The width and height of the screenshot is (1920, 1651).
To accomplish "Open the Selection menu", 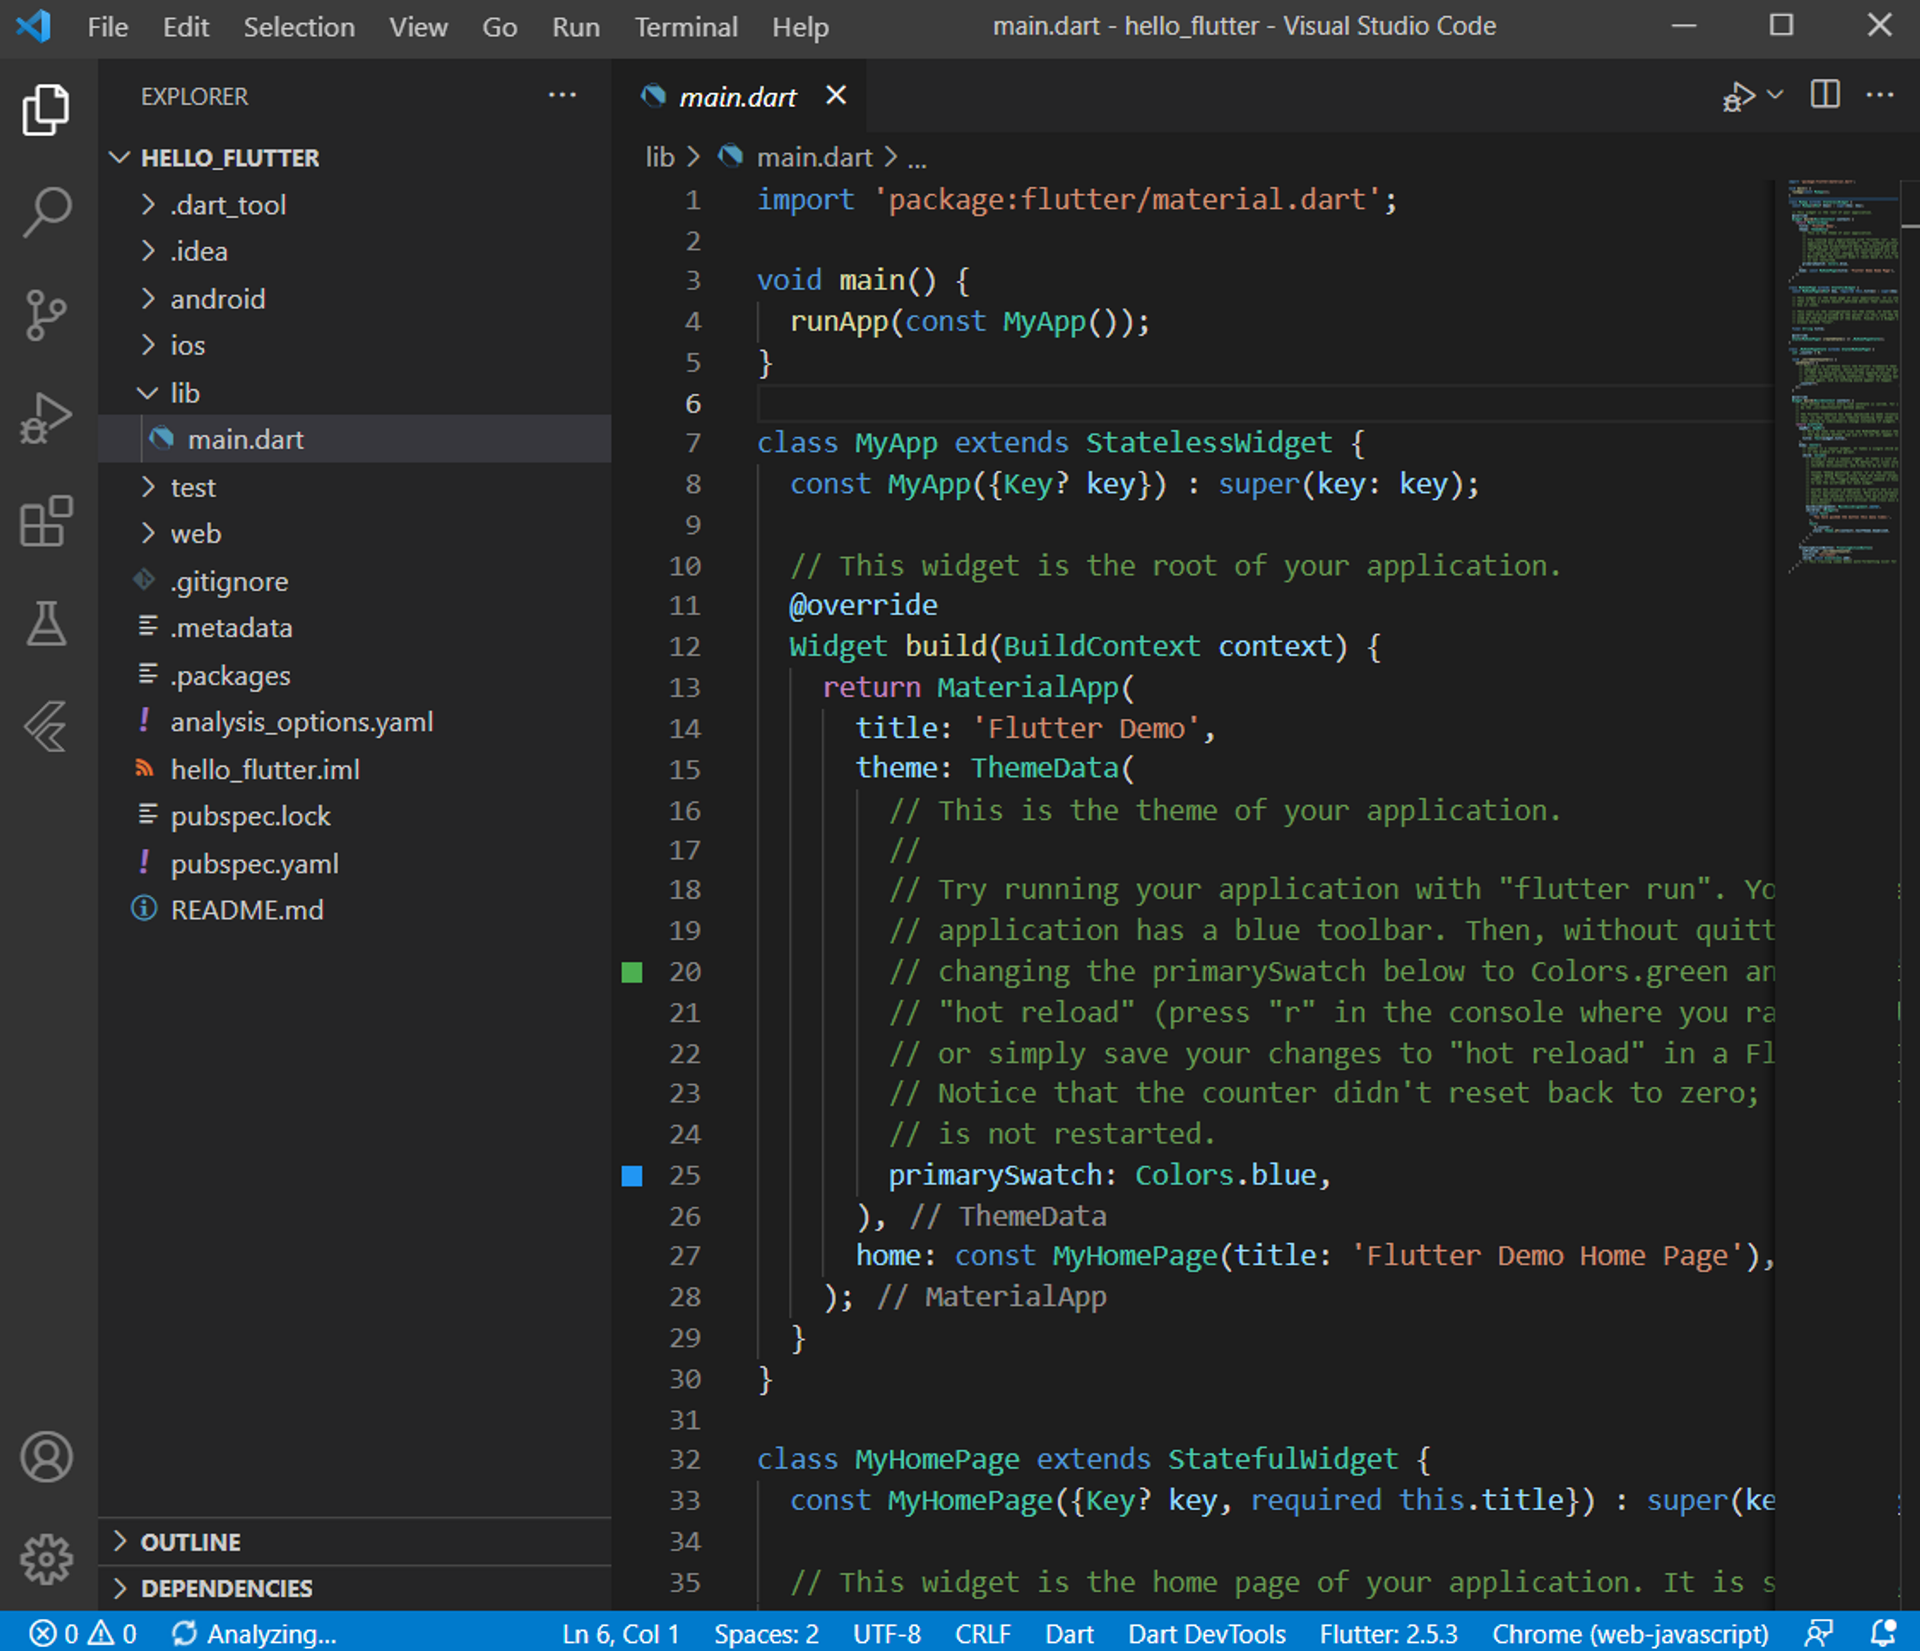I will (x=299, y=27).
